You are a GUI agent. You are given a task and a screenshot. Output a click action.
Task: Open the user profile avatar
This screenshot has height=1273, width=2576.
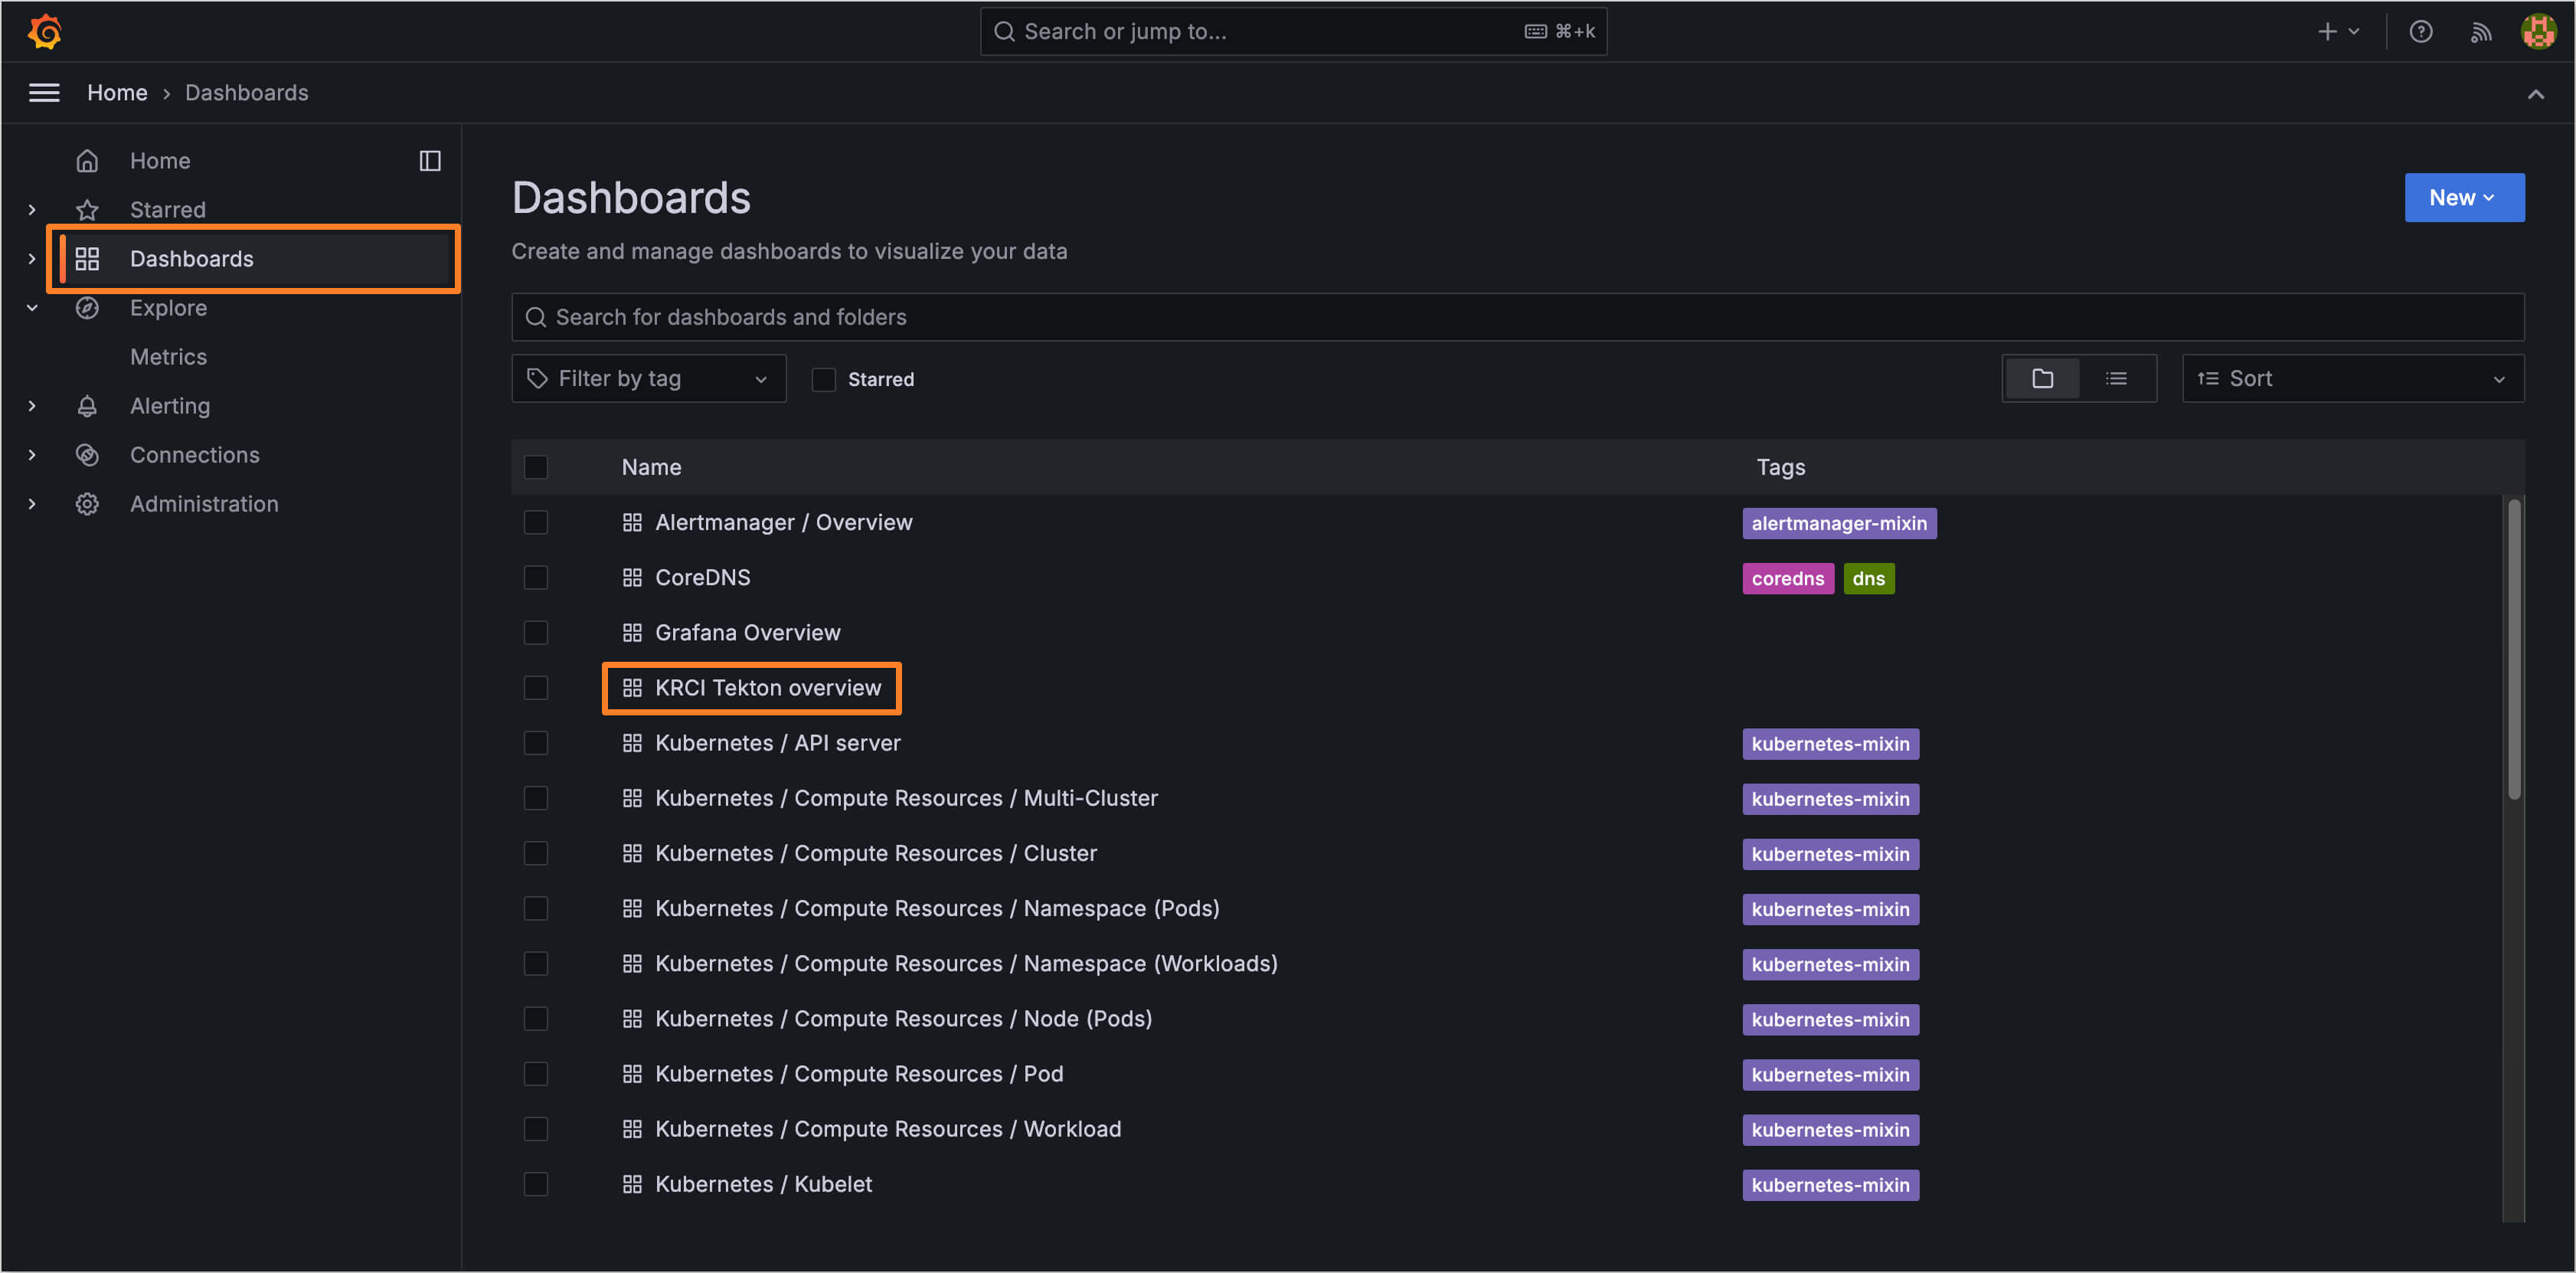(2538, 31)
